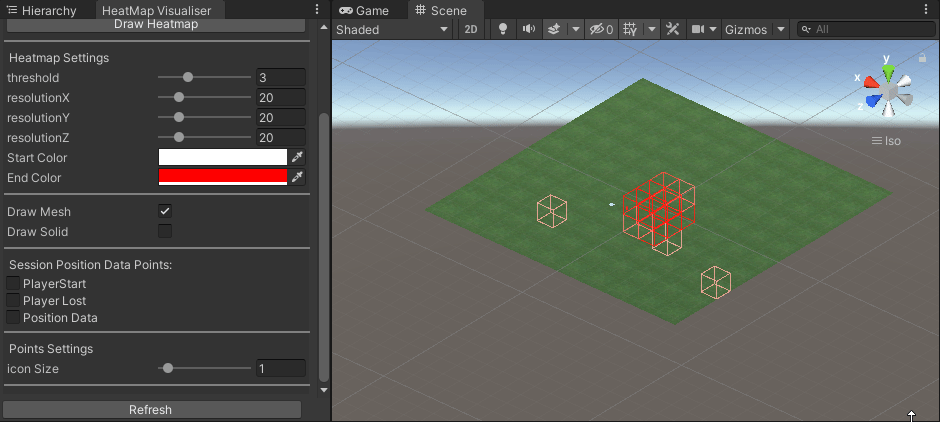The width and height of the screenshot is (940, 422).
Task: Pick Start Color with eyedropper
Action: [297, 158]
